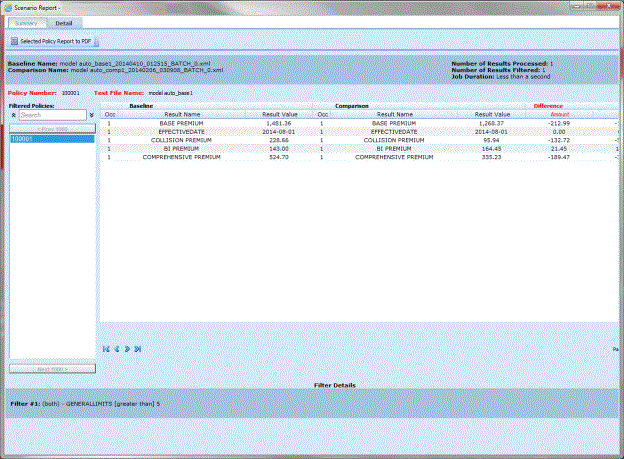Click the Difference Amount column header
The height and width of the screenshot is (459, 624).
[x=560, y=114]
